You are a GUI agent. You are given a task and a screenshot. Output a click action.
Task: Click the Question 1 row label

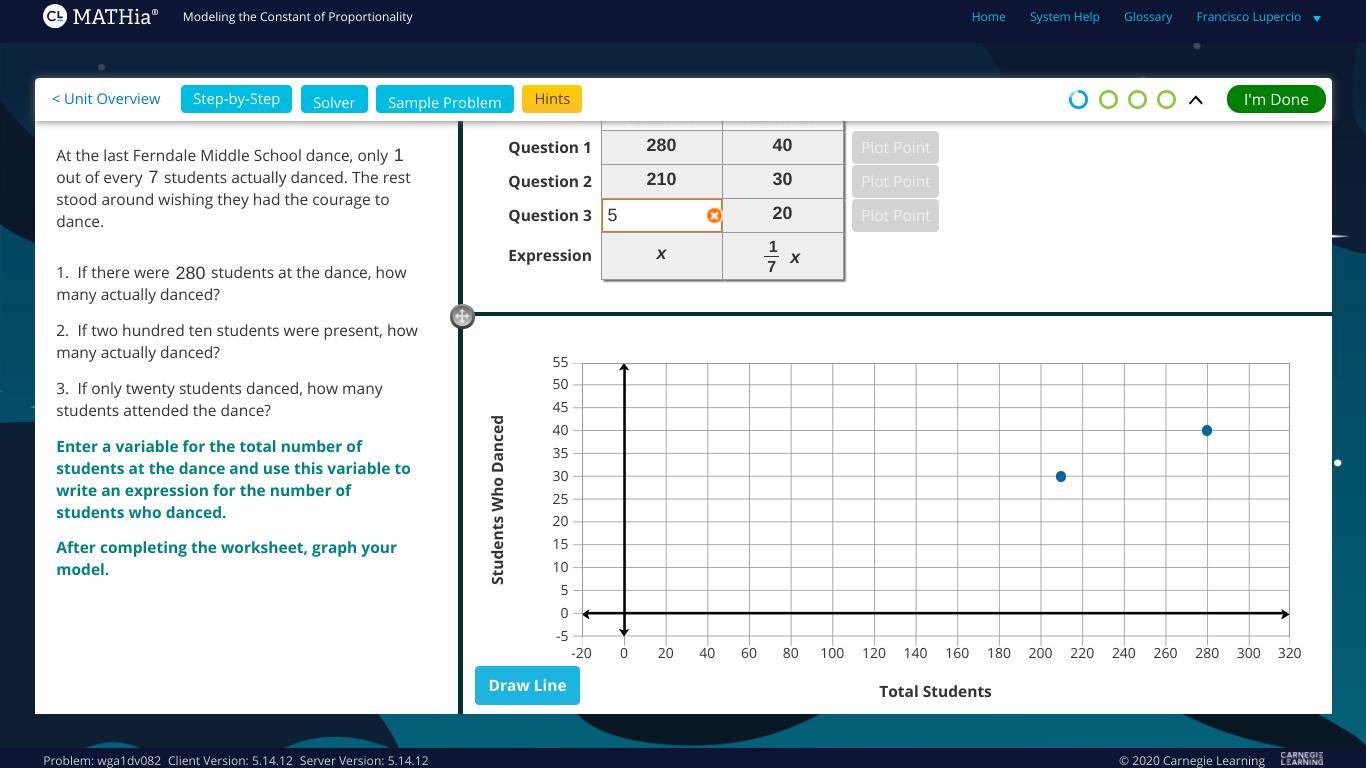(550, 147)
